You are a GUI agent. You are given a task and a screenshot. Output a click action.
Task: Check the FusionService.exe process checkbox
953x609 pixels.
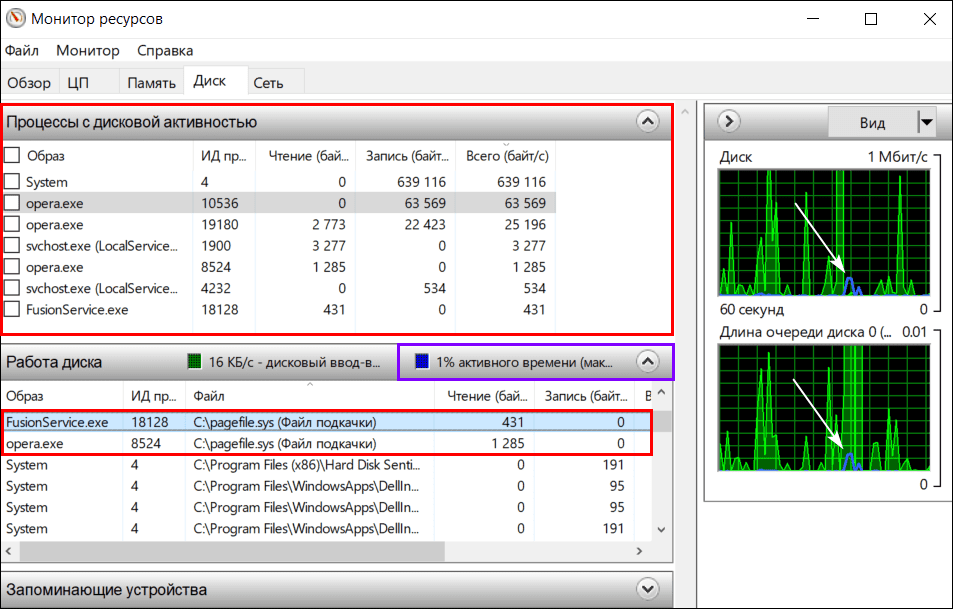(x=12, y=310)
